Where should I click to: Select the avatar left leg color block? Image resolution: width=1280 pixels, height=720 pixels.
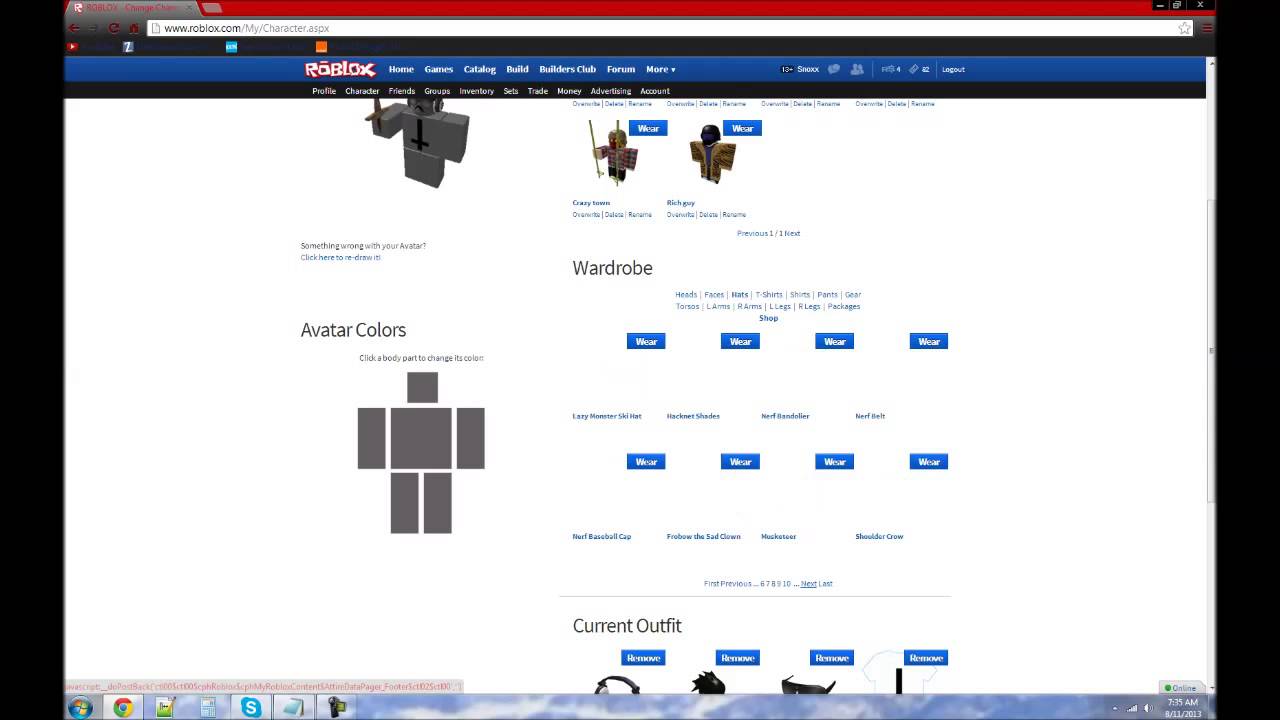(404, 503)
